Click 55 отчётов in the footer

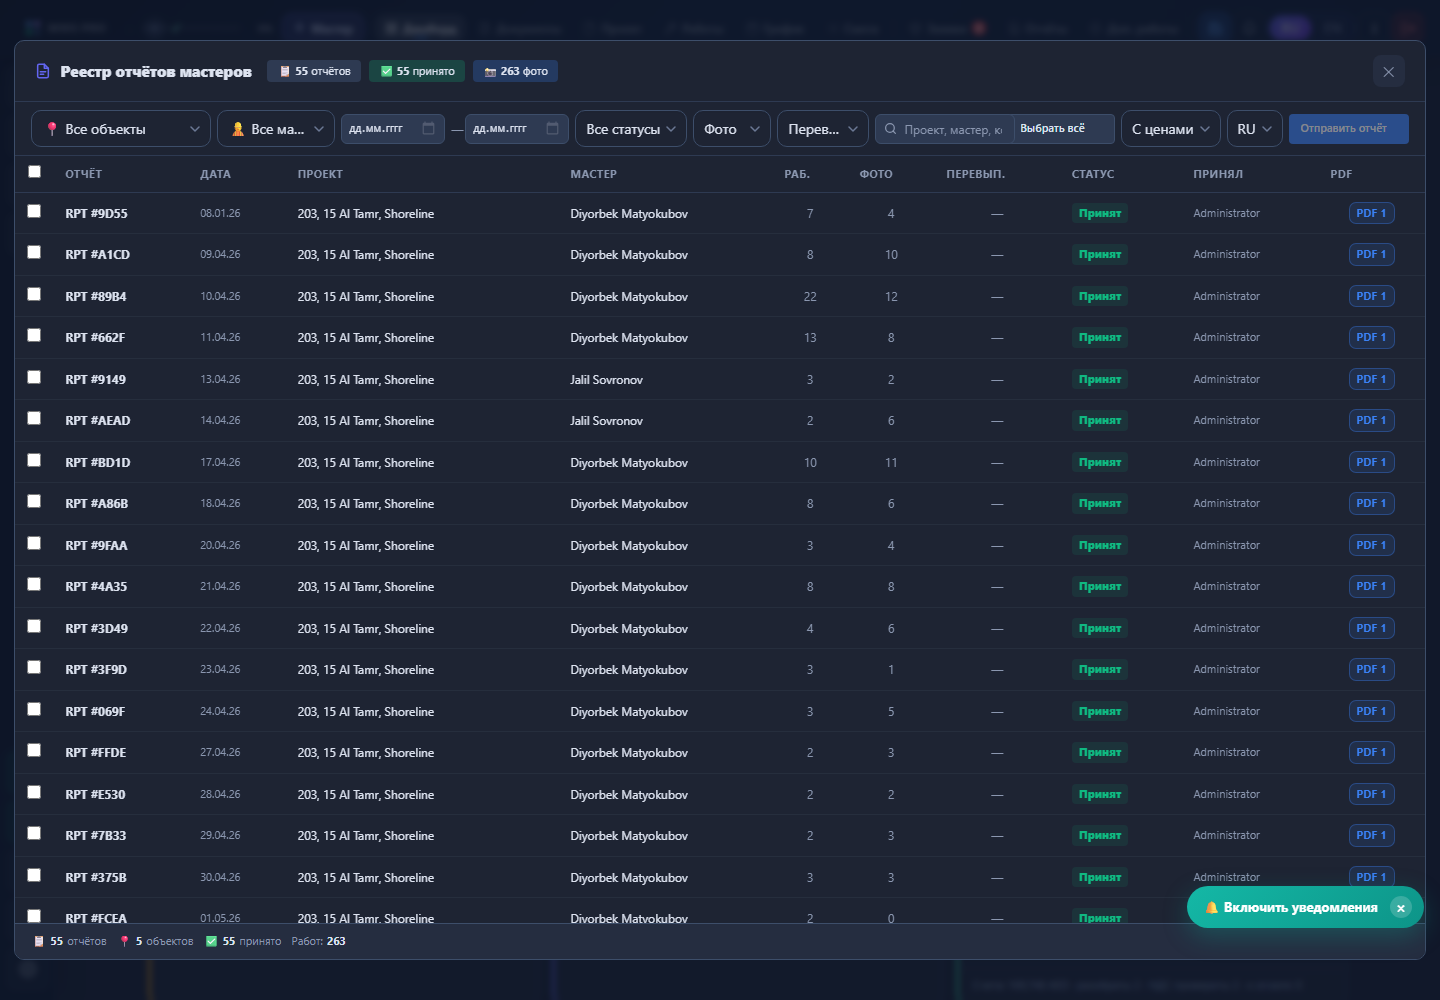tap(70, 941)
